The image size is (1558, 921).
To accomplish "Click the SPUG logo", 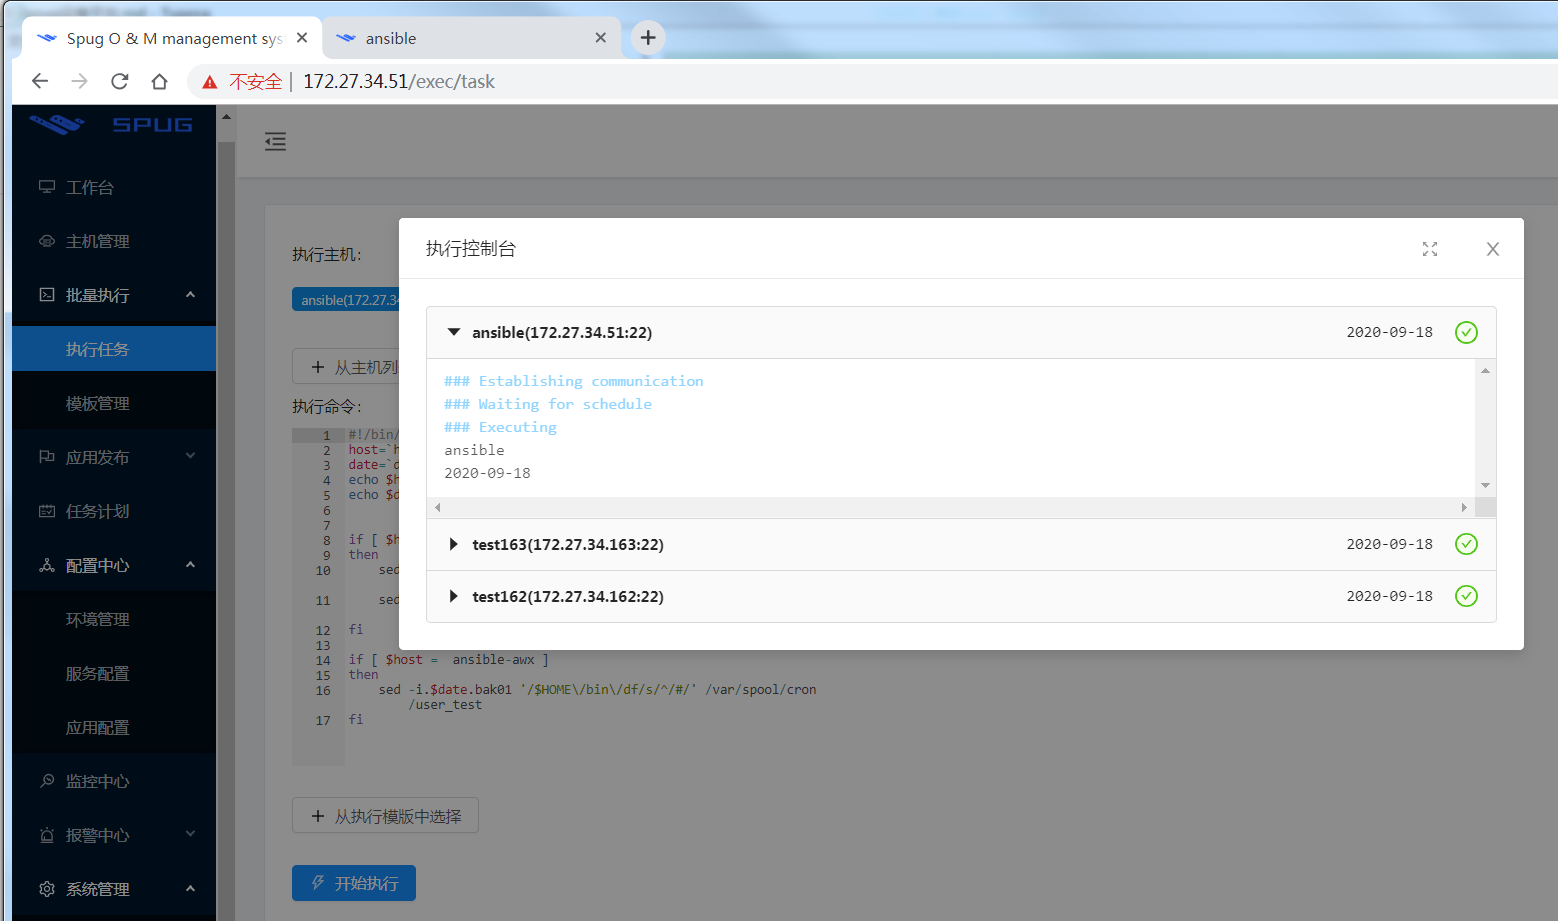I will (x=111, y=125).
